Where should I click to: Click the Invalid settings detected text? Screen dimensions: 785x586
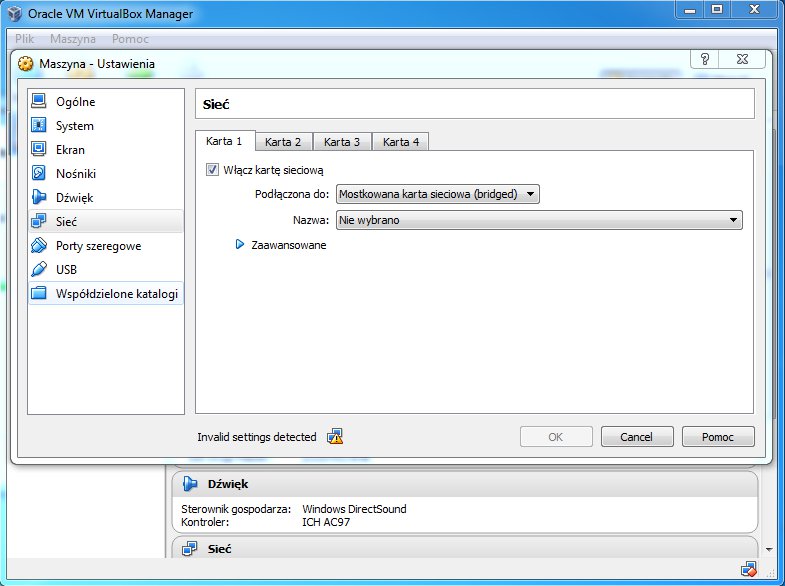pos(257,437)
